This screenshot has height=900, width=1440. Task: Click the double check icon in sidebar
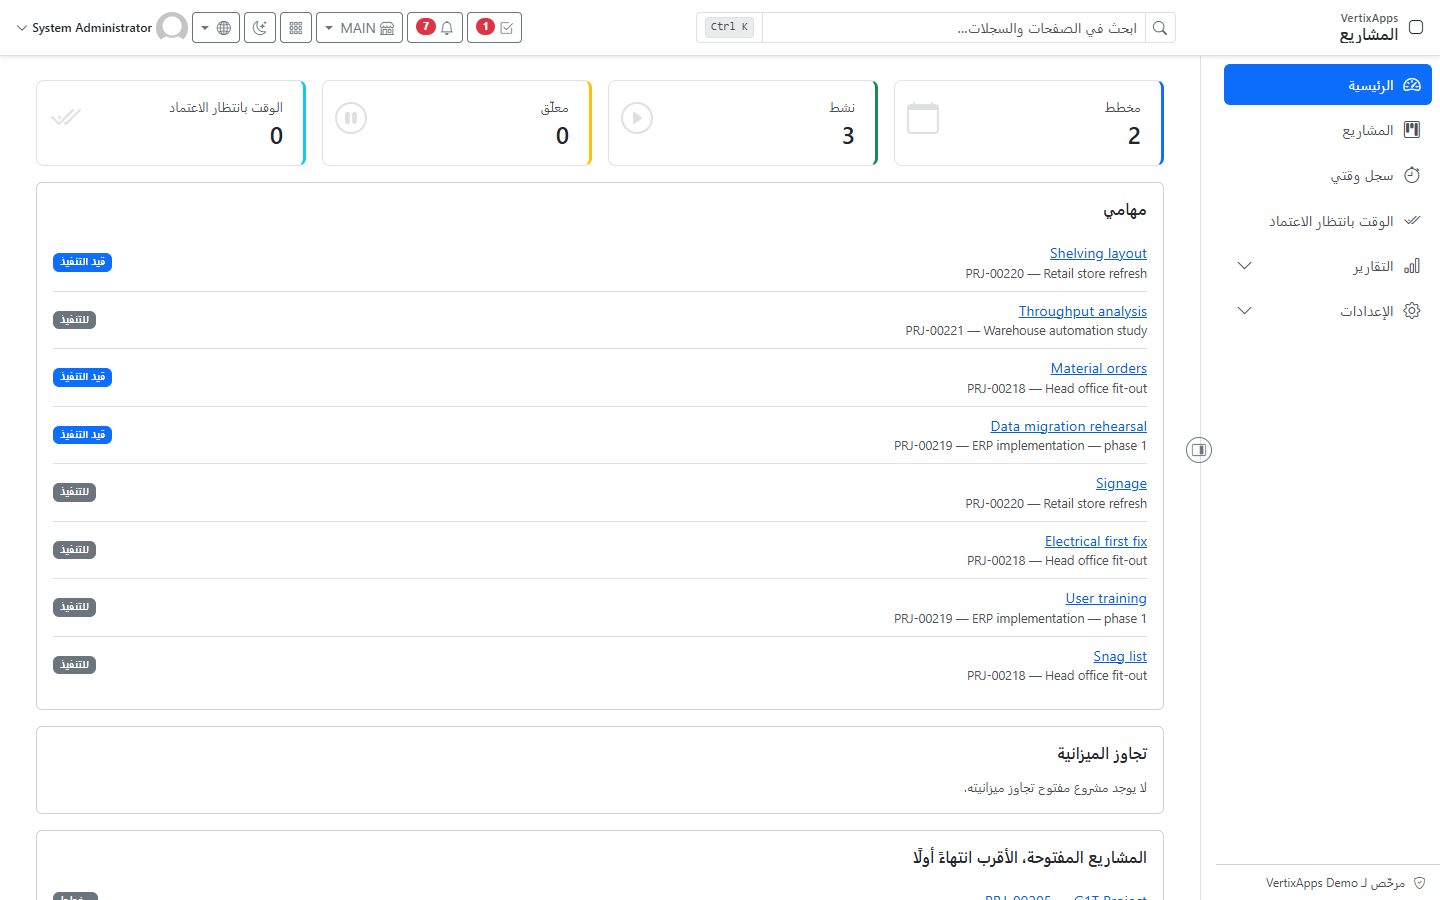coord(1412,220)
